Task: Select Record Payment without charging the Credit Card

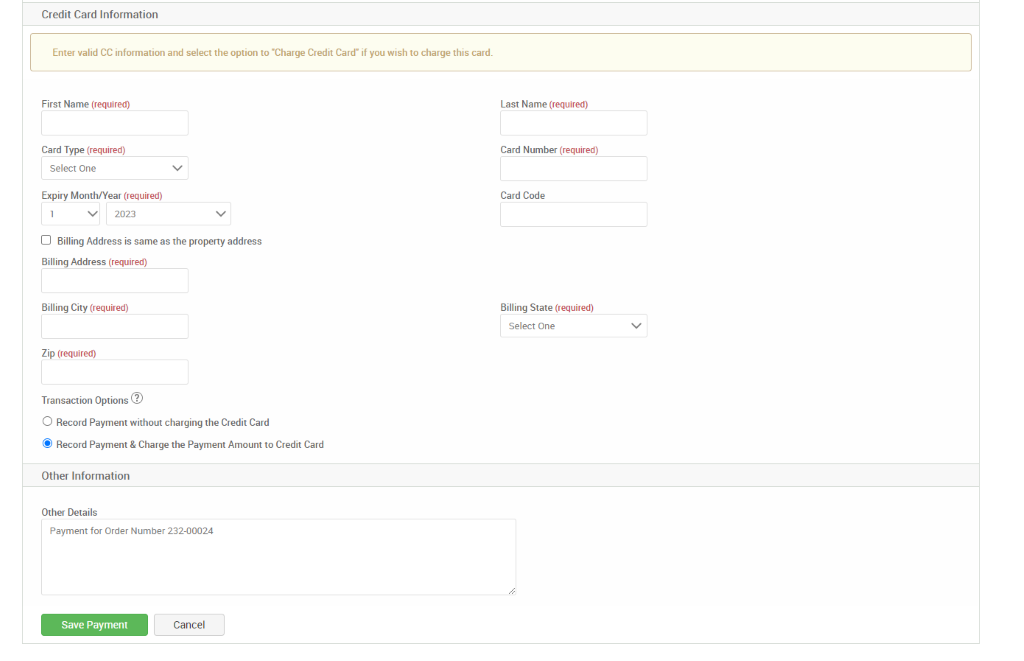Action: pos(47,422)
